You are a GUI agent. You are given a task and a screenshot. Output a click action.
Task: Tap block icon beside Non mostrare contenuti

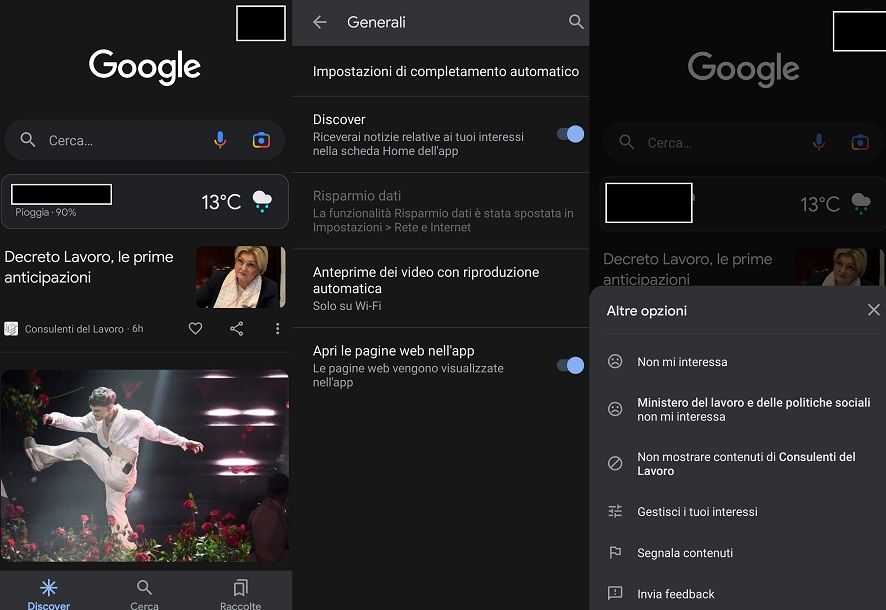tap(615, 463)
